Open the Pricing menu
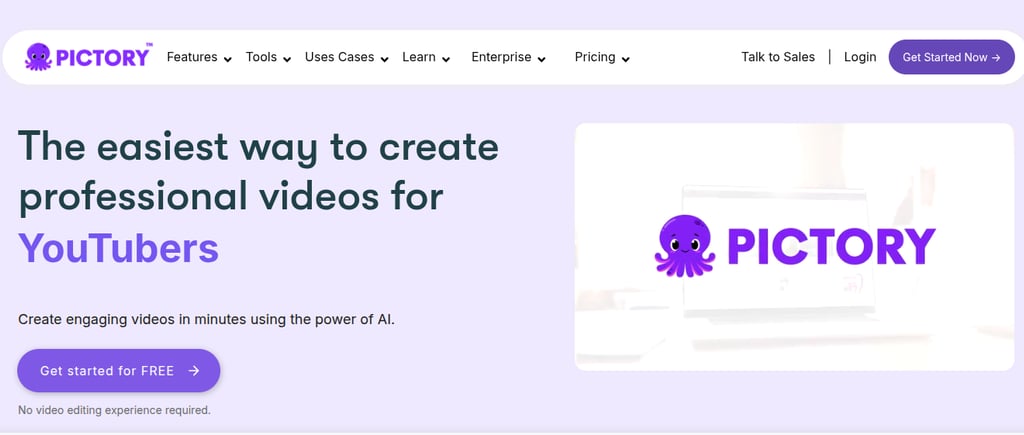Screen dimensions: 1024x435 coord(595,57)
